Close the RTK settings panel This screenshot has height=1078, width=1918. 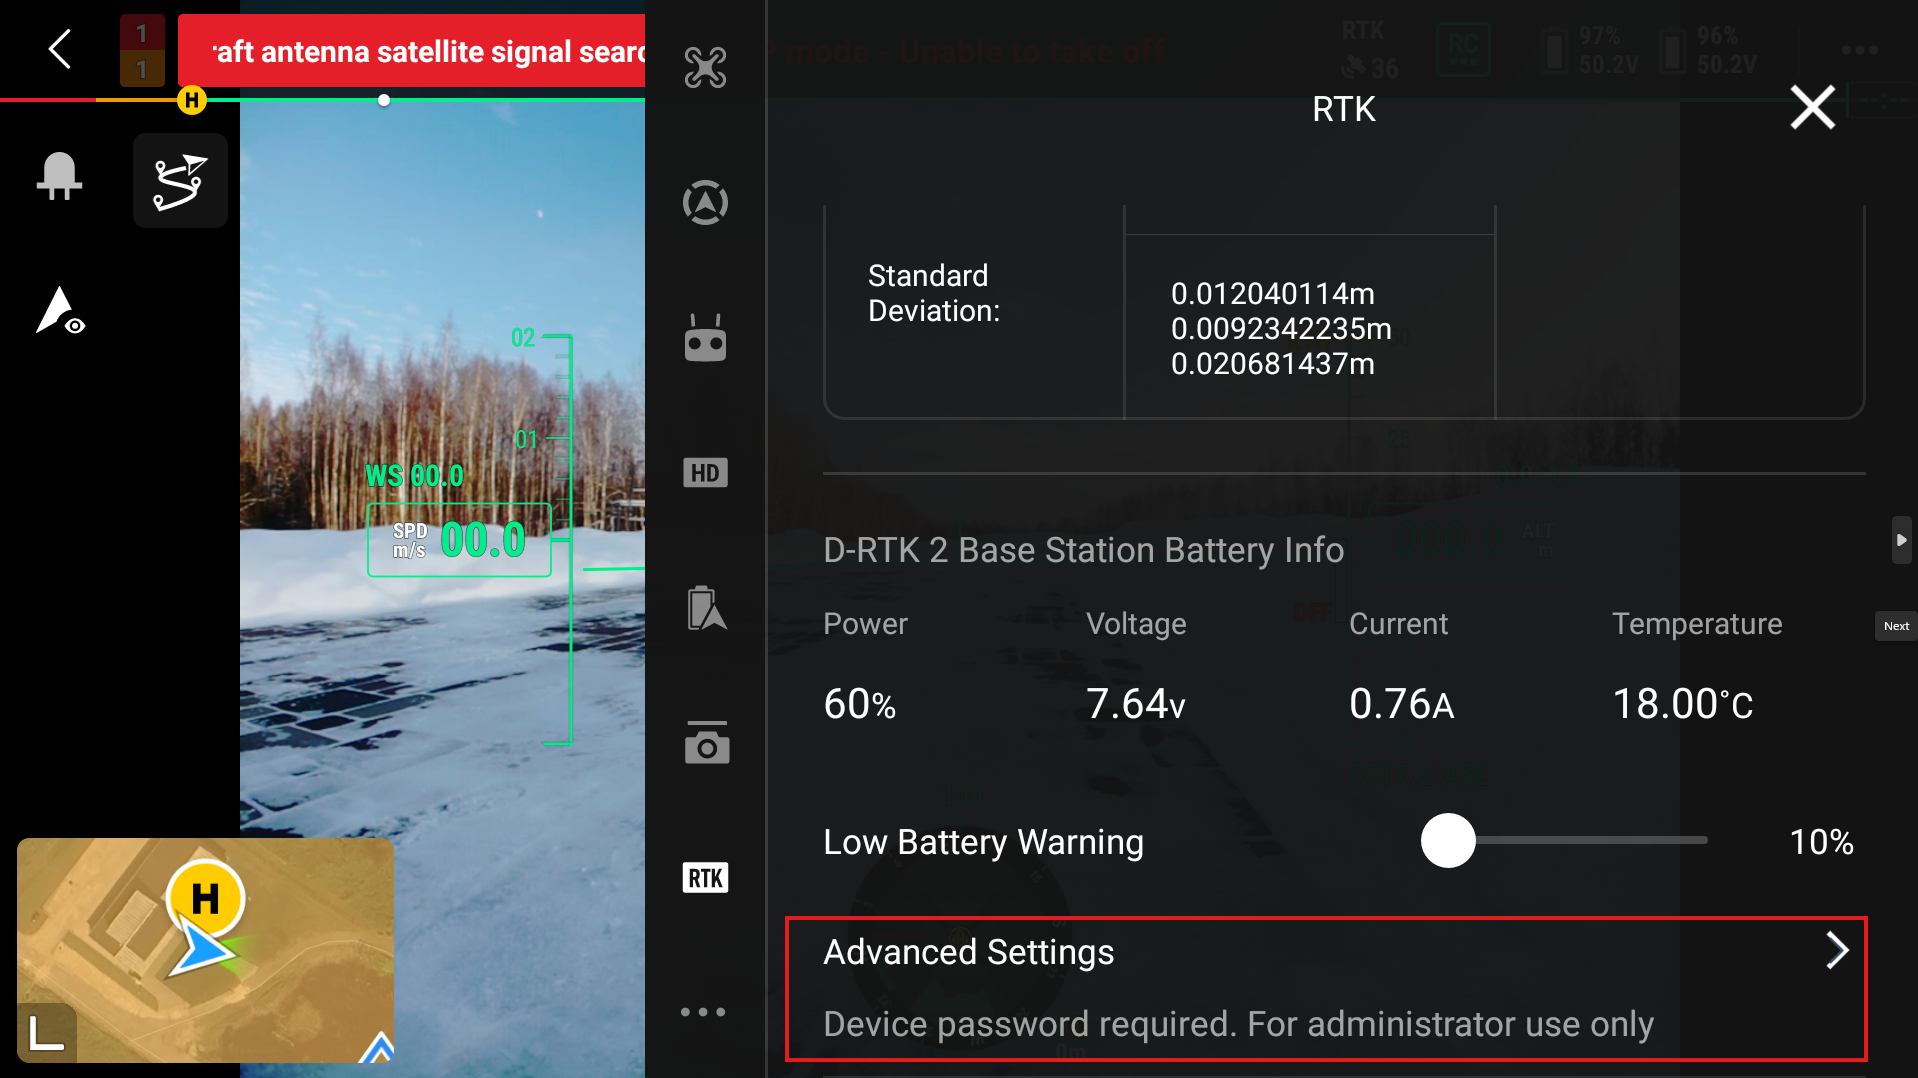click(1812, 108)
